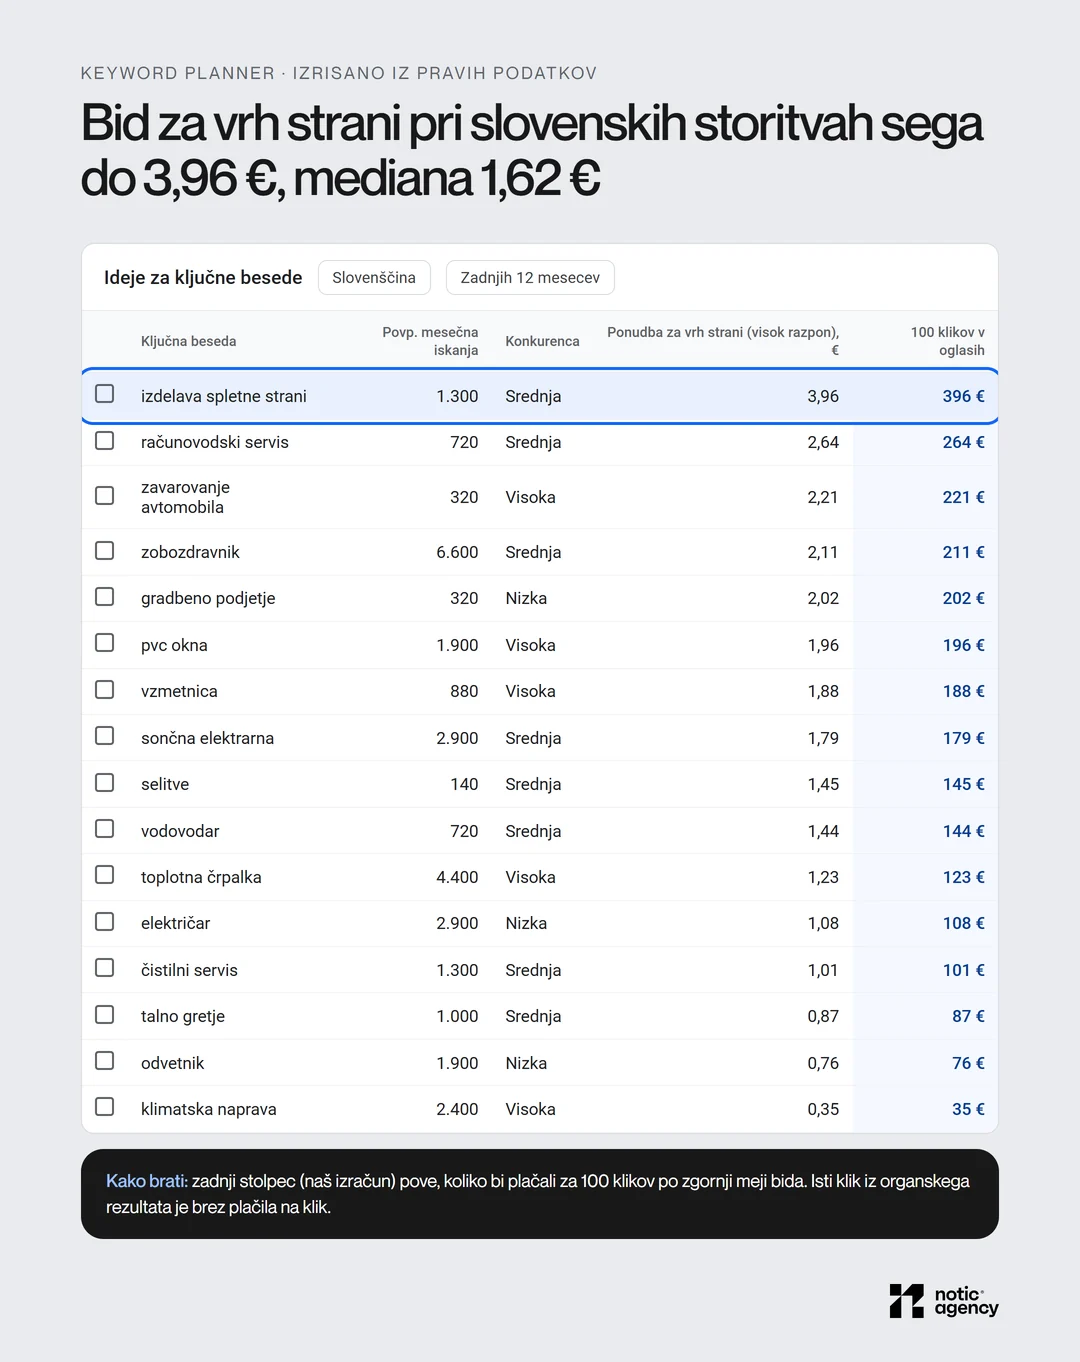Sort by Ključna beseda column header
Viewport: 1080px width, 1362px height.
[x=188, y=341]
